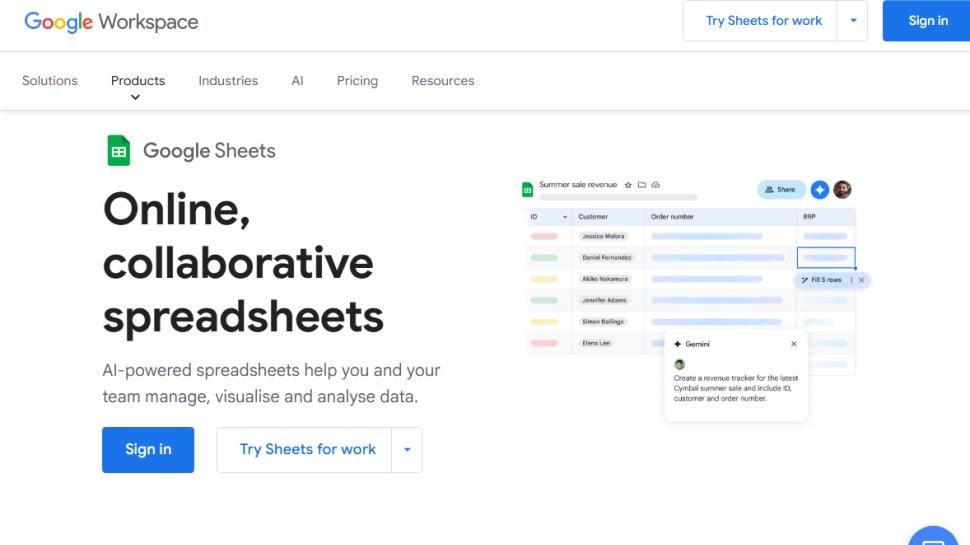Expand dropdown arrow next to header Try Sheets
The height and width of the screenshot is (545, 970).
(853, 21)
